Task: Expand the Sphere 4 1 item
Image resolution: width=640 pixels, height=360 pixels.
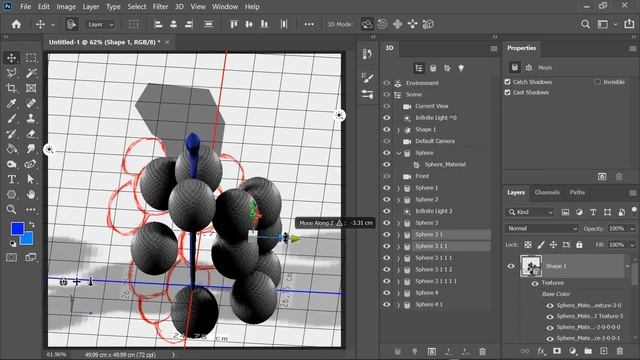Action: coord(399,305)
